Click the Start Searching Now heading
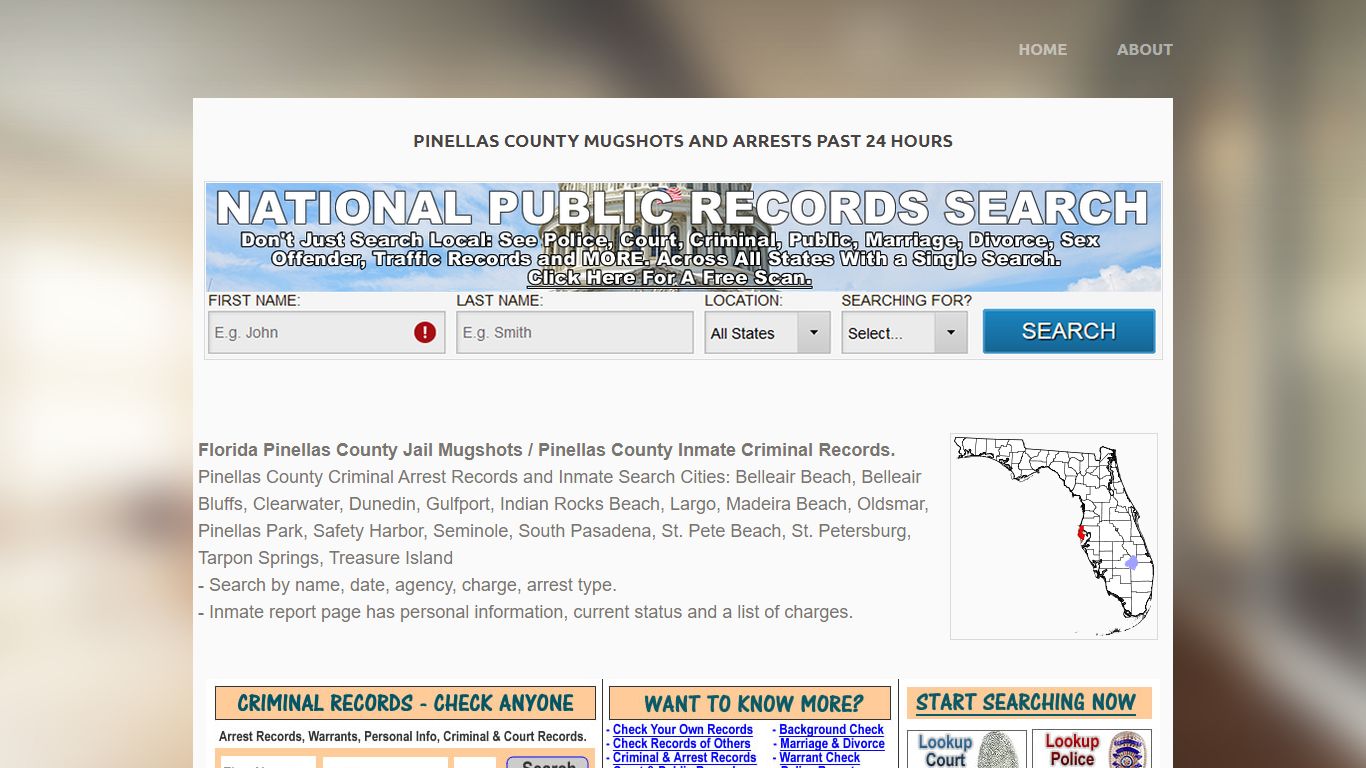 (x=1026, y=703)
